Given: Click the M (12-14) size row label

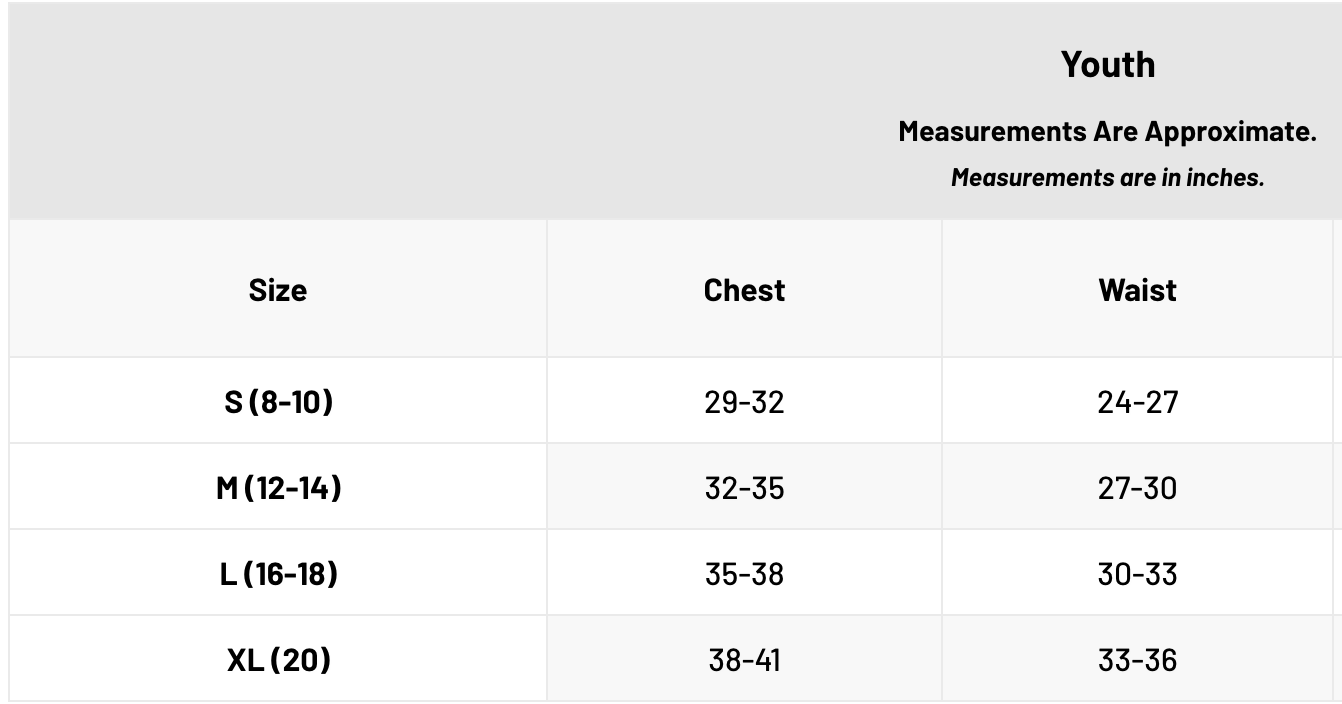Looking at the screenshot, I should (x=278, y=488).
